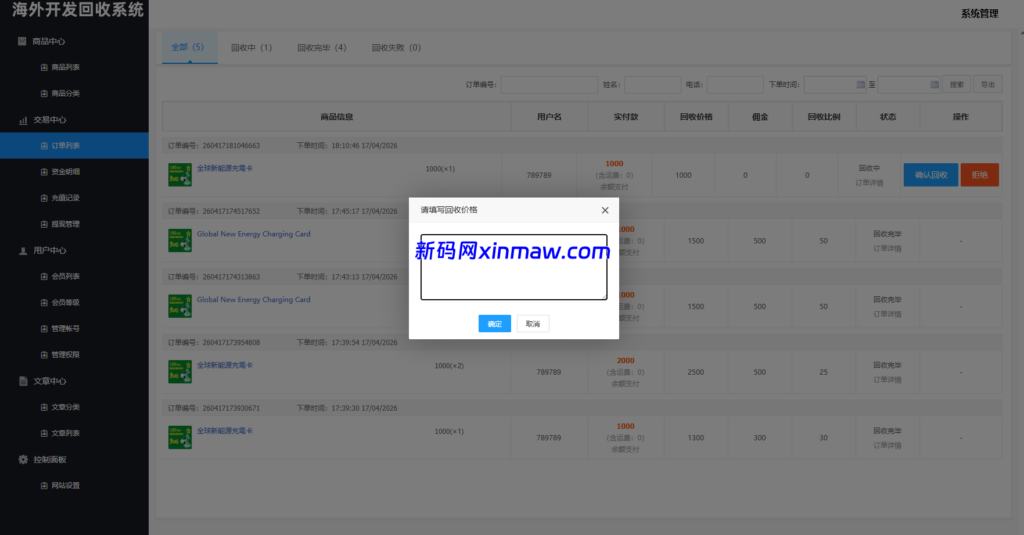Expand the 交易中心 sidebar section label

[x=50, y=120]
